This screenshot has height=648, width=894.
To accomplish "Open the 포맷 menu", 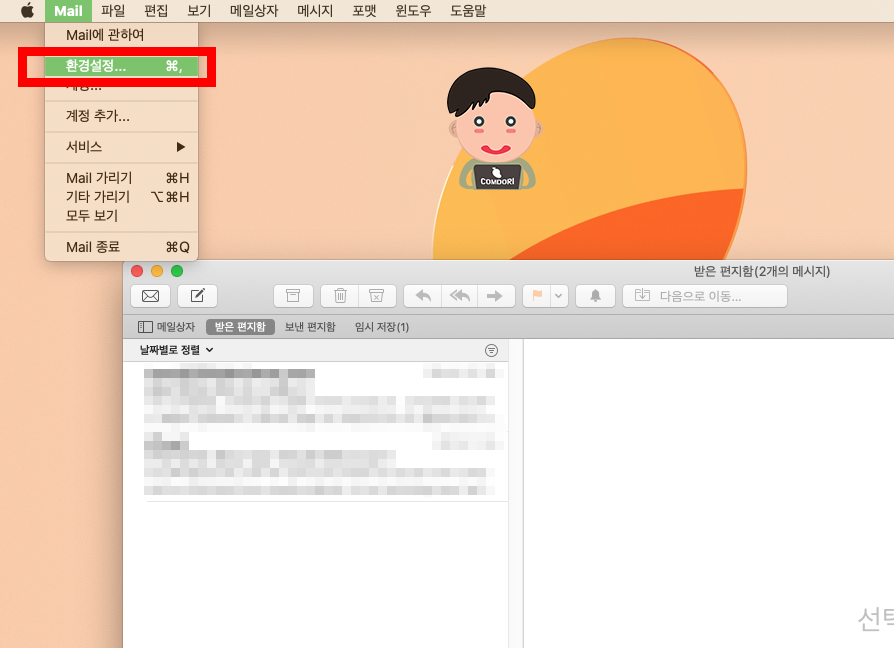I will [364, 11].
